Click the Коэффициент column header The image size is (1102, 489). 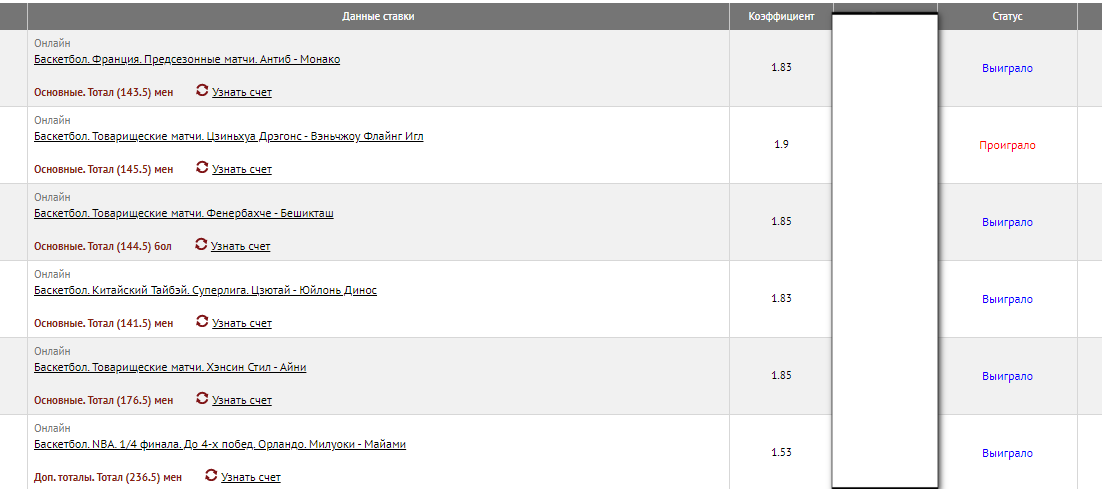point(781,16)
